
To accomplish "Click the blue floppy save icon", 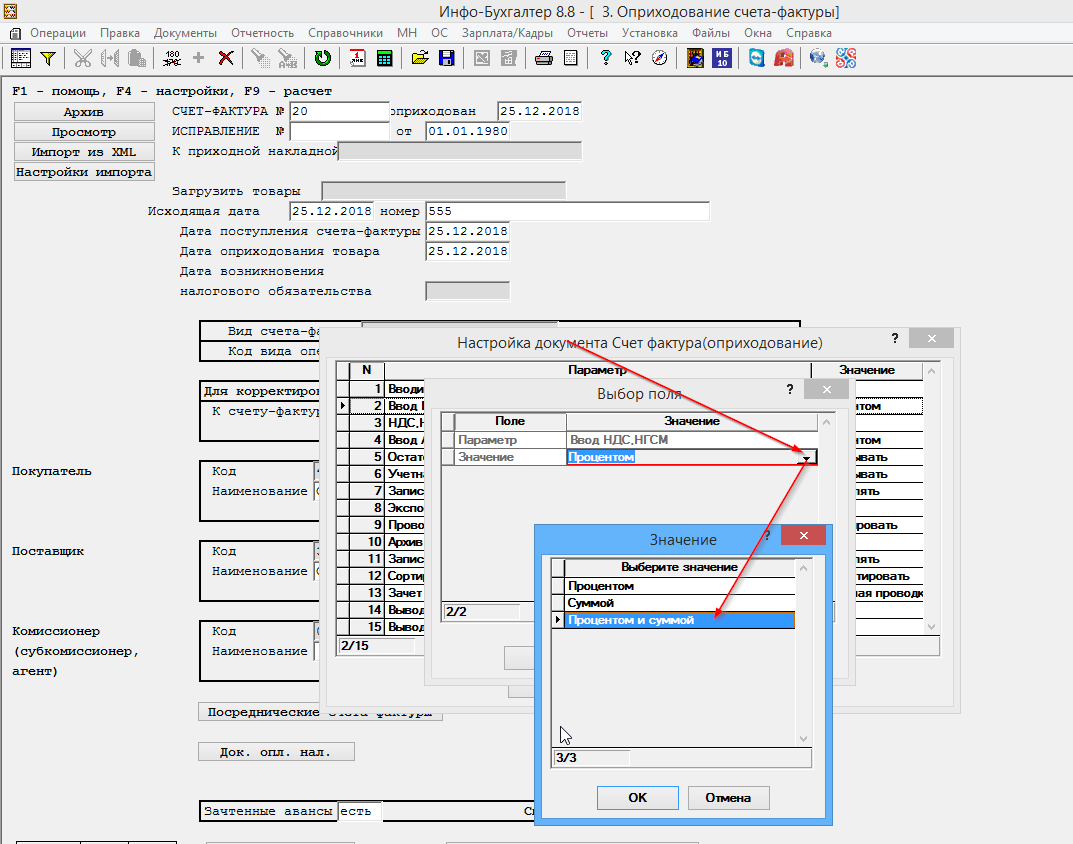I will 447,58.
